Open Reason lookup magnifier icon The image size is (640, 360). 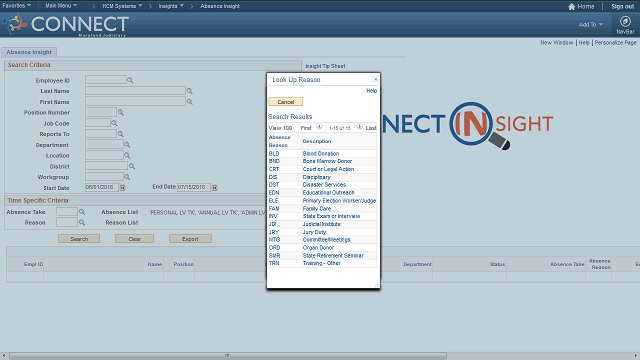82,222
